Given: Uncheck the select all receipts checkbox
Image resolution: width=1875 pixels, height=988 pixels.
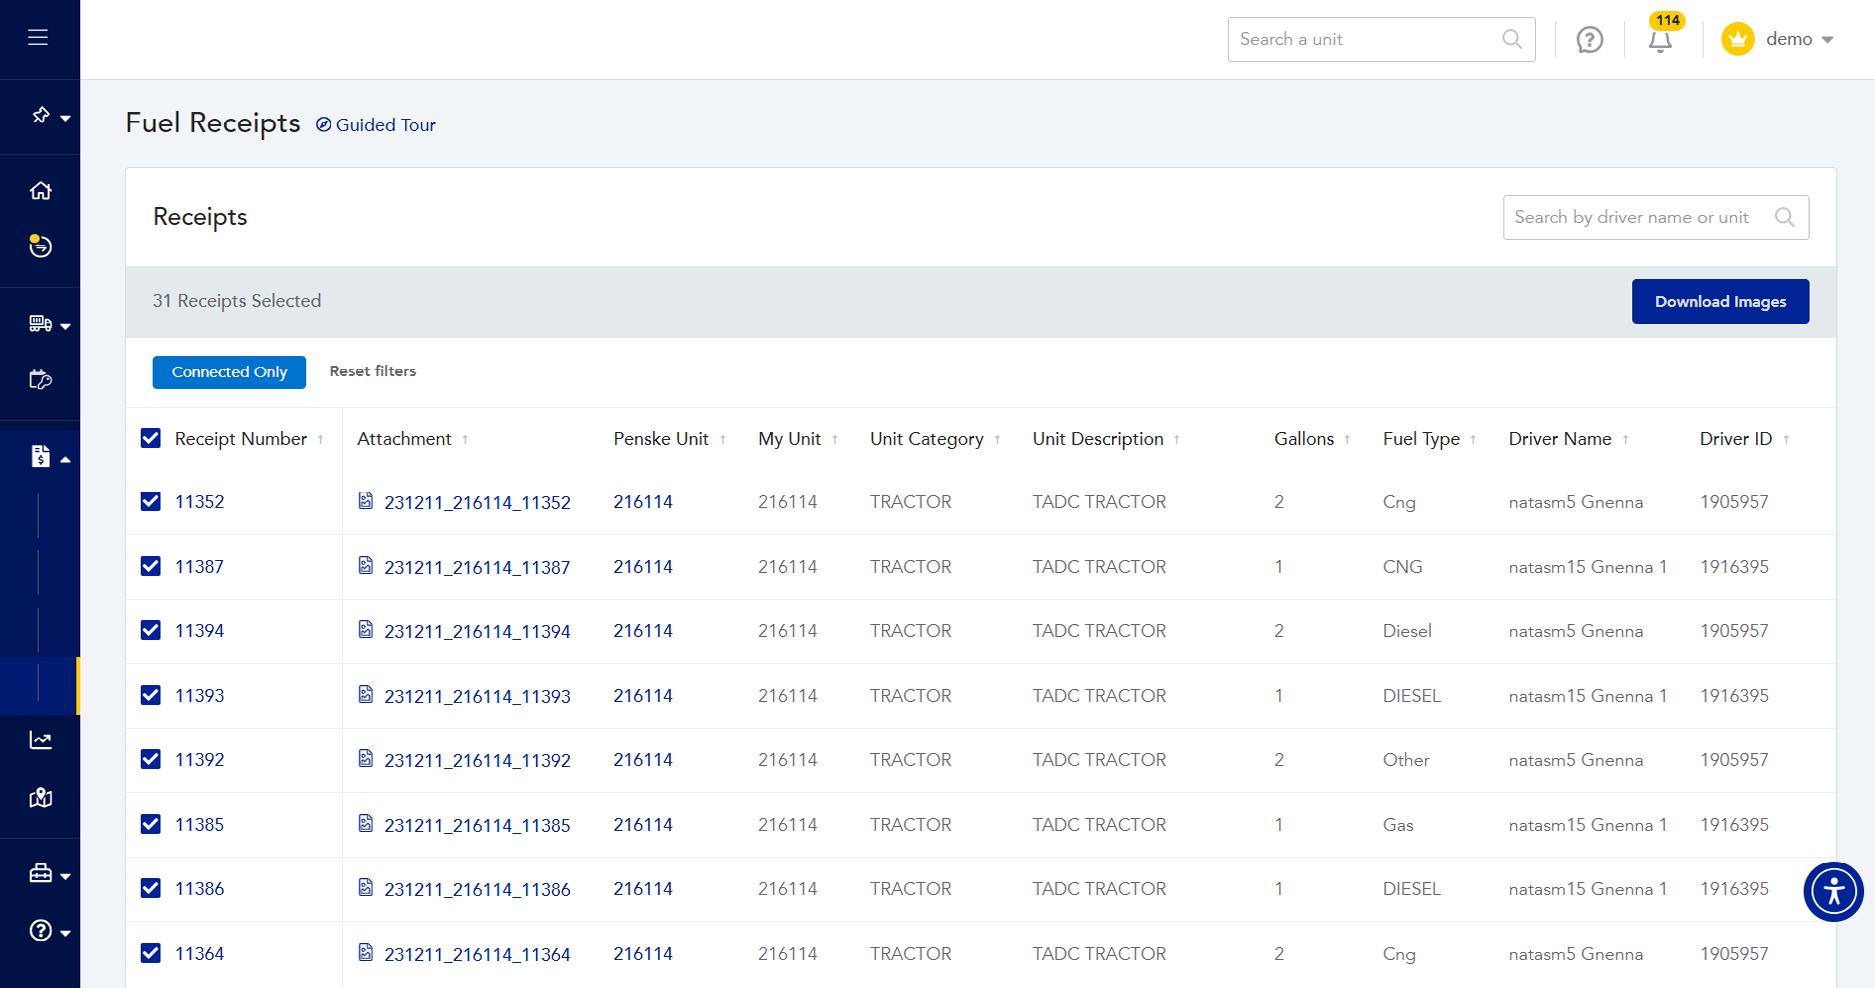Looking at the screenshot, I should (151, 438).
